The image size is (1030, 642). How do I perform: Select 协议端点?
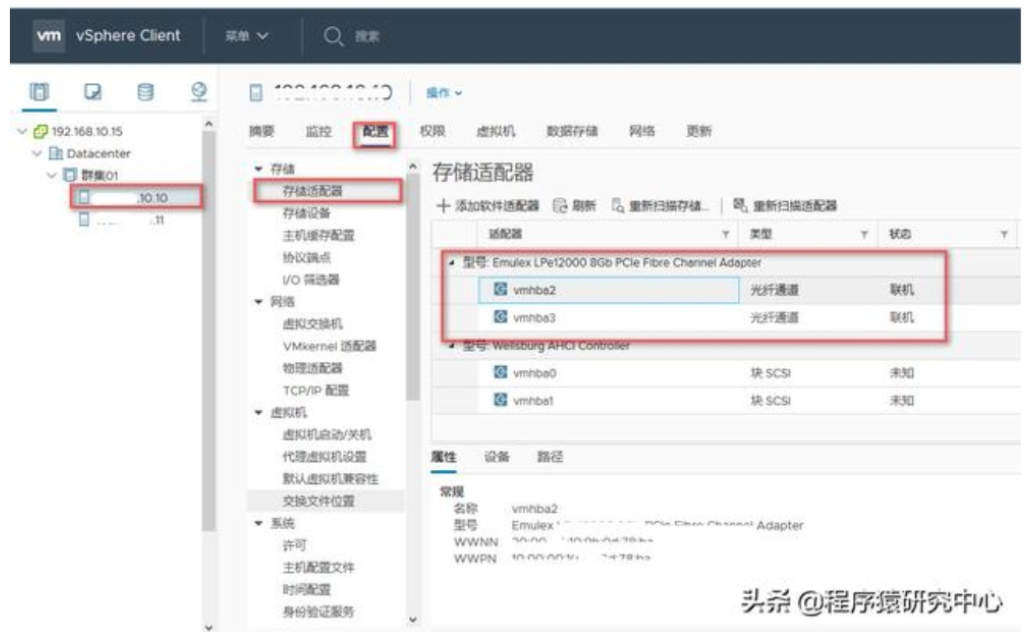306,257
